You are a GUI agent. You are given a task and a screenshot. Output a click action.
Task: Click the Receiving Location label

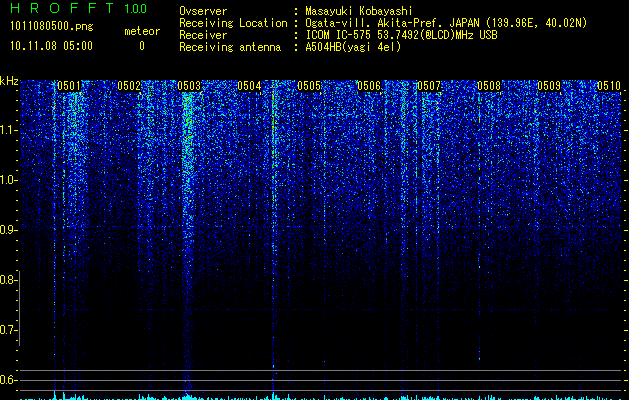(233, 23)
